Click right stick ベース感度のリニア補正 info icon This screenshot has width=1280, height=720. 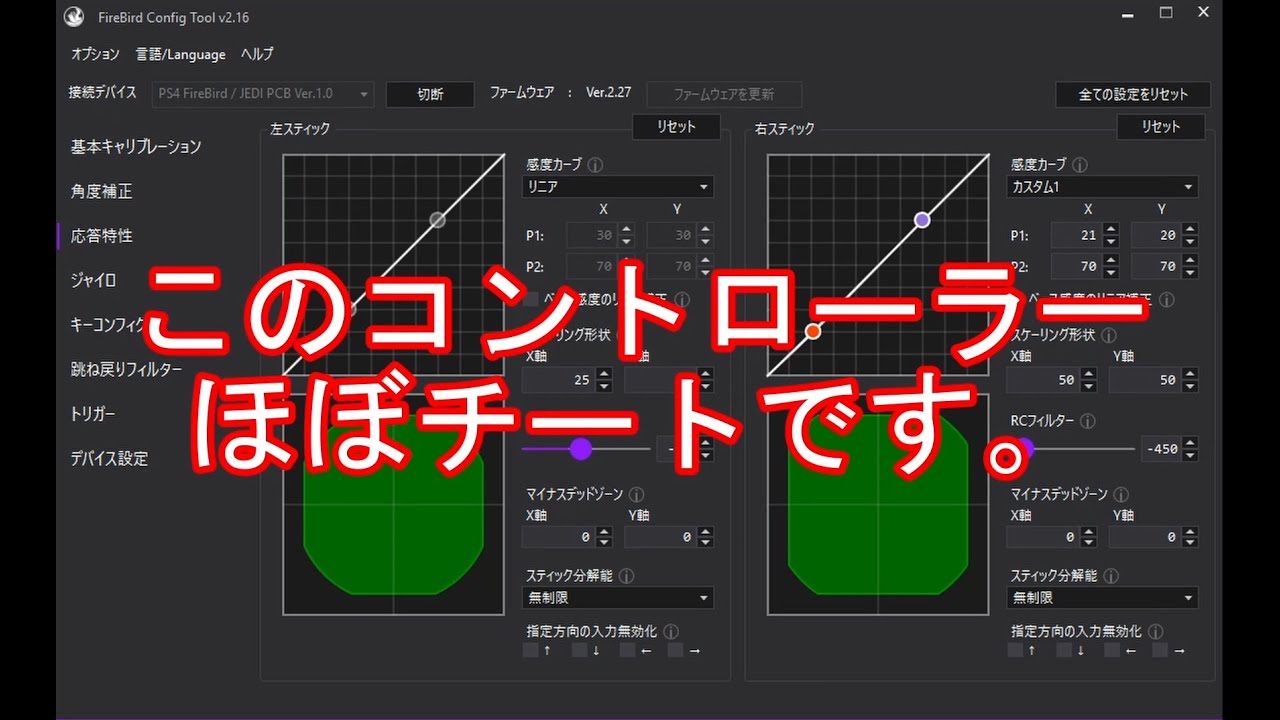point(1167,299)
